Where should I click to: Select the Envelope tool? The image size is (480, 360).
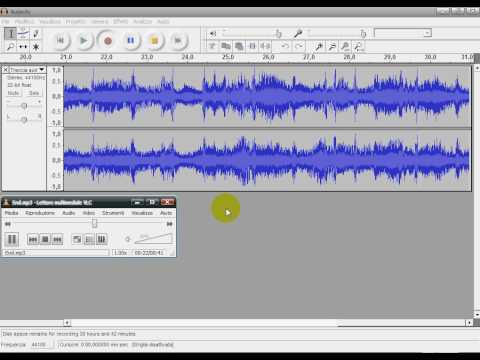tap(23, 34)
